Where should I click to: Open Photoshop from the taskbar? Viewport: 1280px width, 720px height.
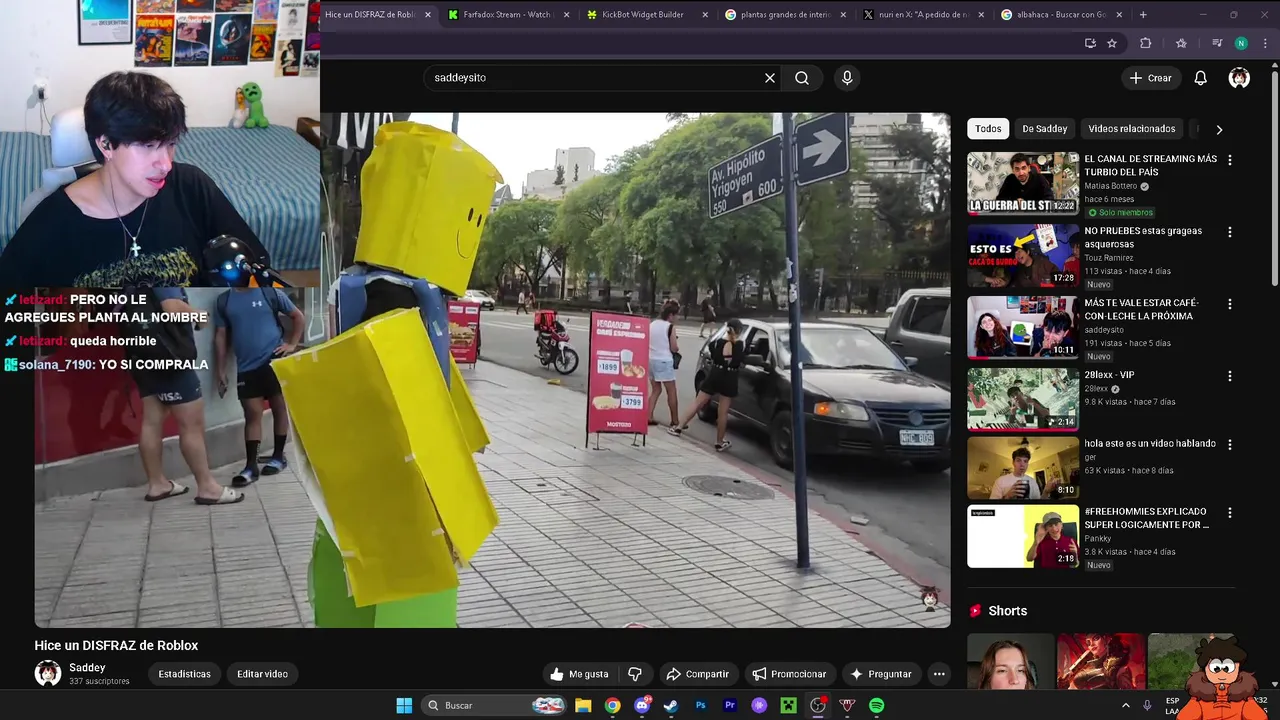tap(700, 705)
